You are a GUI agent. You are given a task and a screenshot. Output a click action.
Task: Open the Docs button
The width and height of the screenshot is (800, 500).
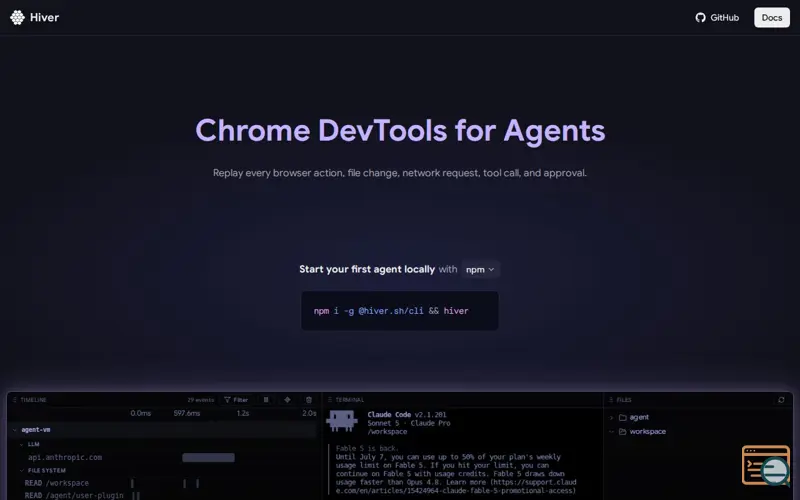pyautogui.click(x=771, y=17)
